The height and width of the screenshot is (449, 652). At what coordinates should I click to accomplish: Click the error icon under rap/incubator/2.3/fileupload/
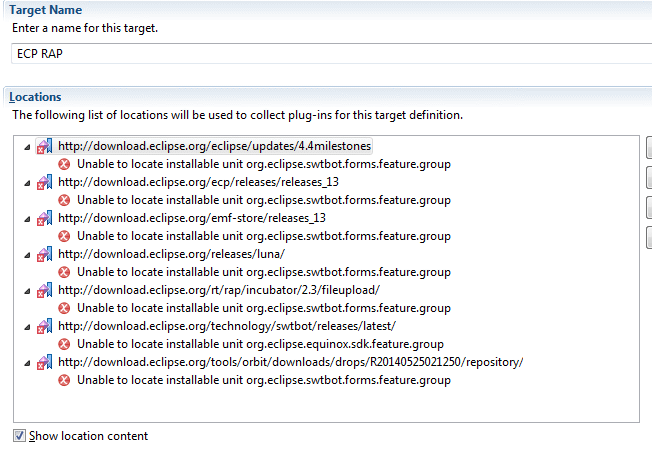[x=64, y=308]
